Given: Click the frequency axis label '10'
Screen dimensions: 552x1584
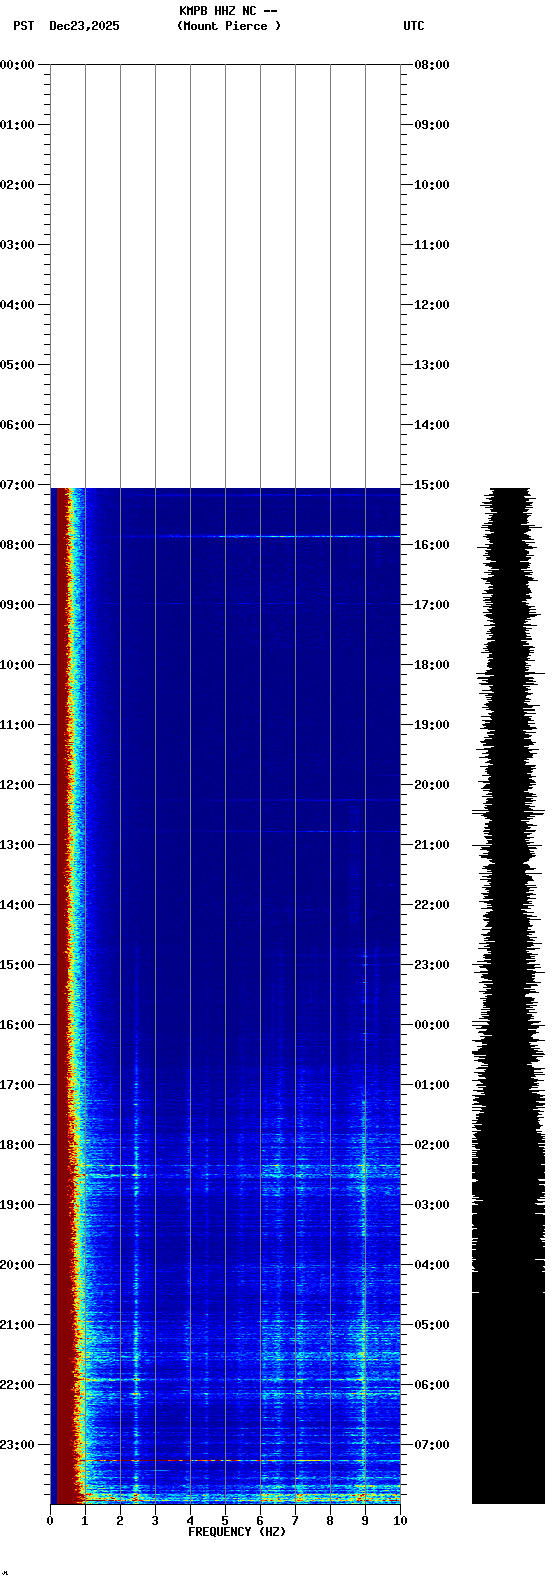Looking at the screenshot, I should tap(400, 1521).
